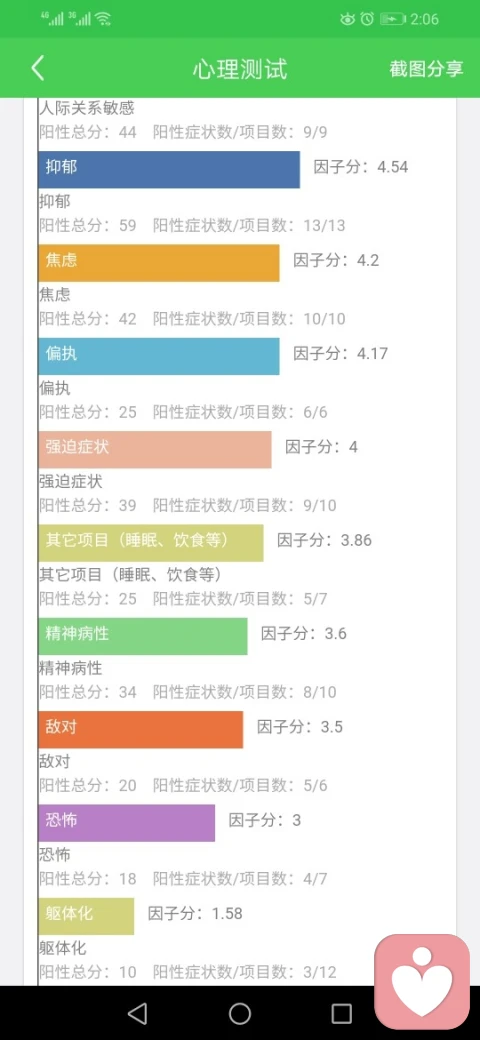This screenshot has height=1040, width=480.
Task: Tap the back arrow in header
Action: click(38, 68)
